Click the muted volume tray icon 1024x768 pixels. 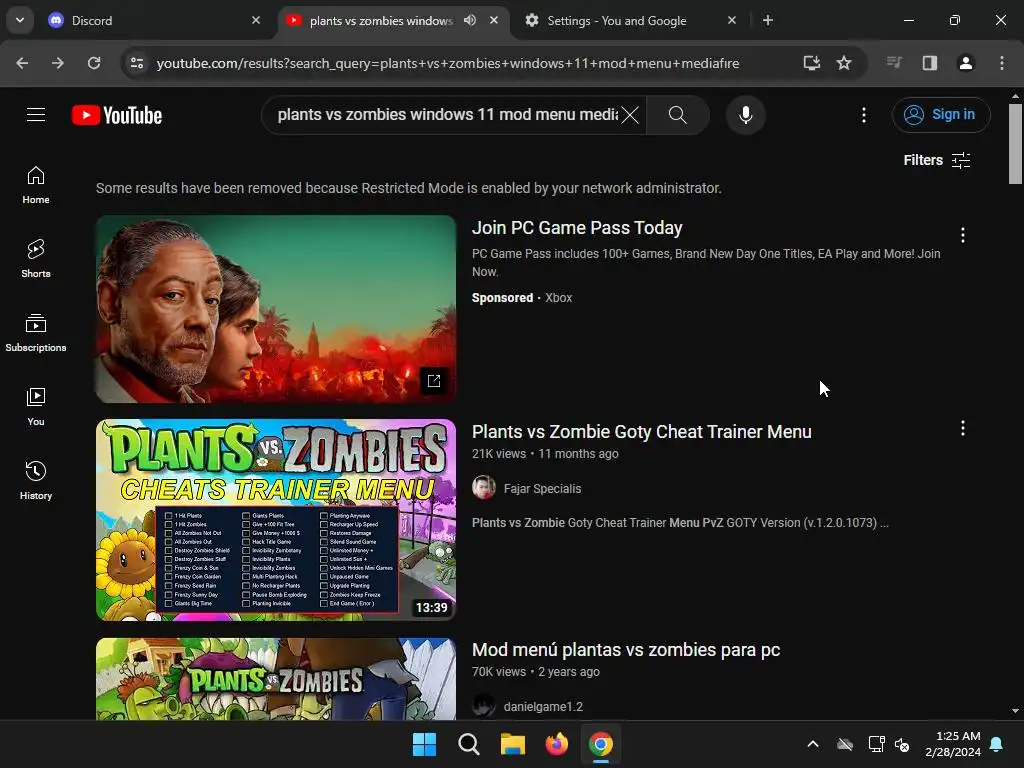click(902, 744)
